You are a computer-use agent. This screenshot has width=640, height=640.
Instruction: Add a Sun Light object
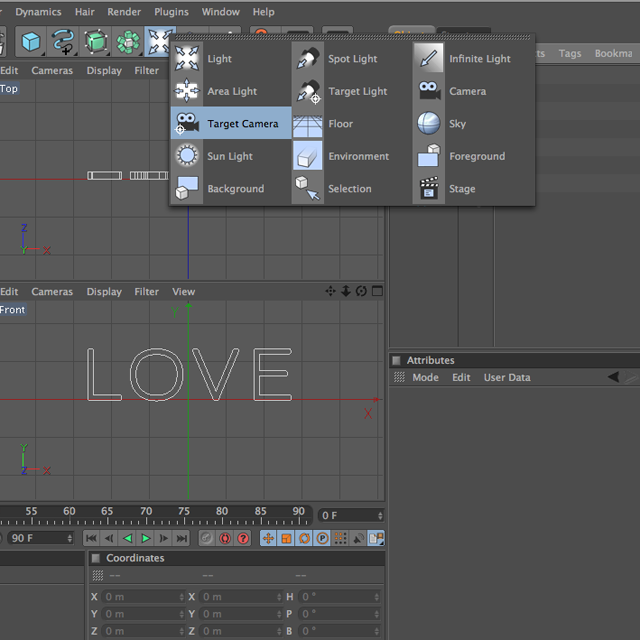click(x=231, y=156)
